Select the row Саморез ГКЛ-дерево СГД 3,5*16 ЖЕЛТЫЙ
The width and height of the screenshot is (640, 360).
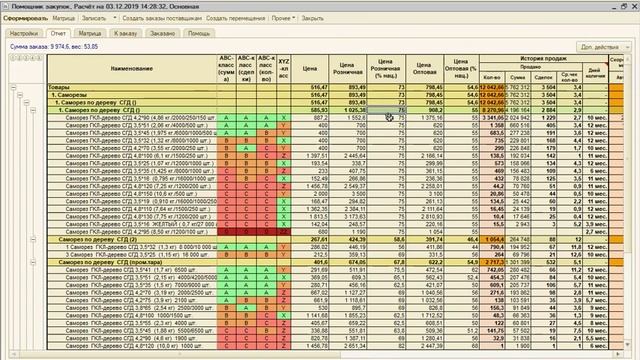click(x=336, y=224)
